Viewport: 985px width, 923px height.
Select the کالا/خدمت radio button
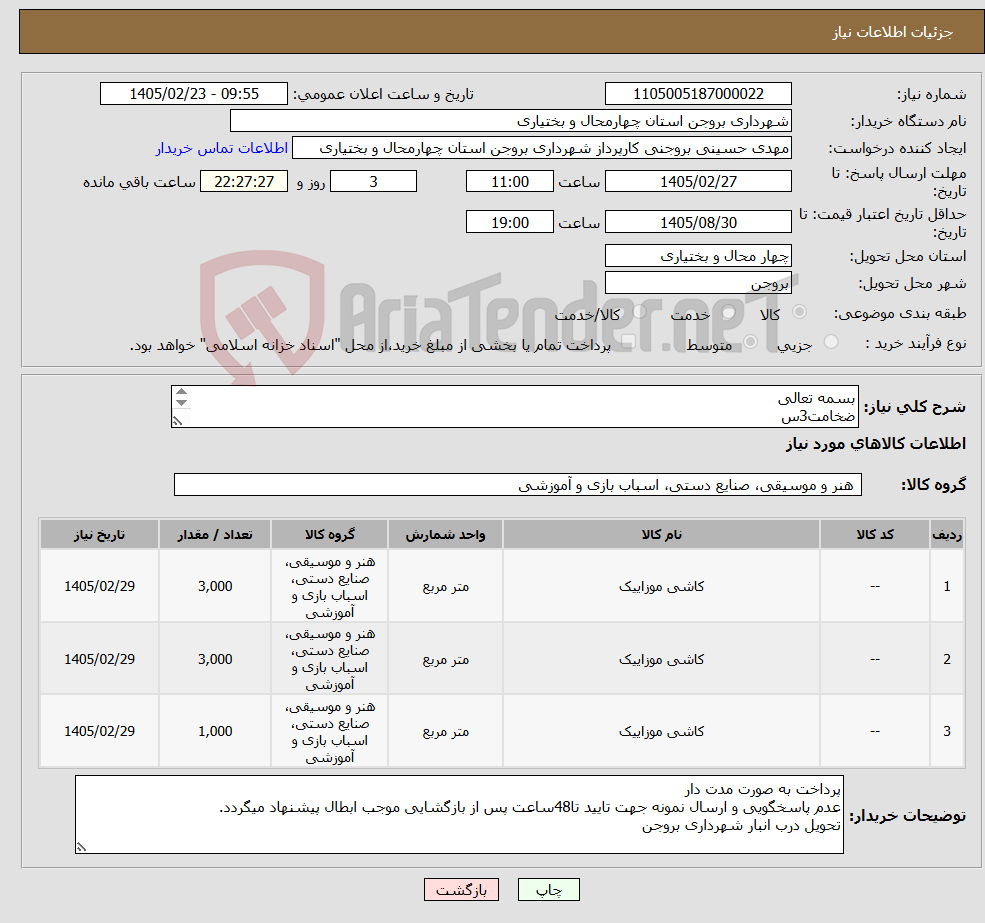tap(639, 312)
